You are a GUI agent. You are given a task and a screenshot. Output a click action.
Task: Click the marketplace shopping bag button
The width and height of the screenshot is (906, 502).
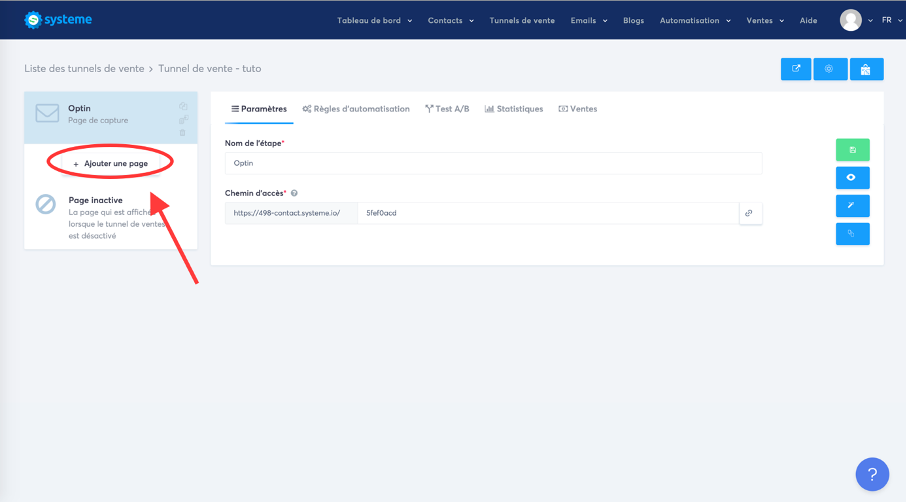pos(866,69)
